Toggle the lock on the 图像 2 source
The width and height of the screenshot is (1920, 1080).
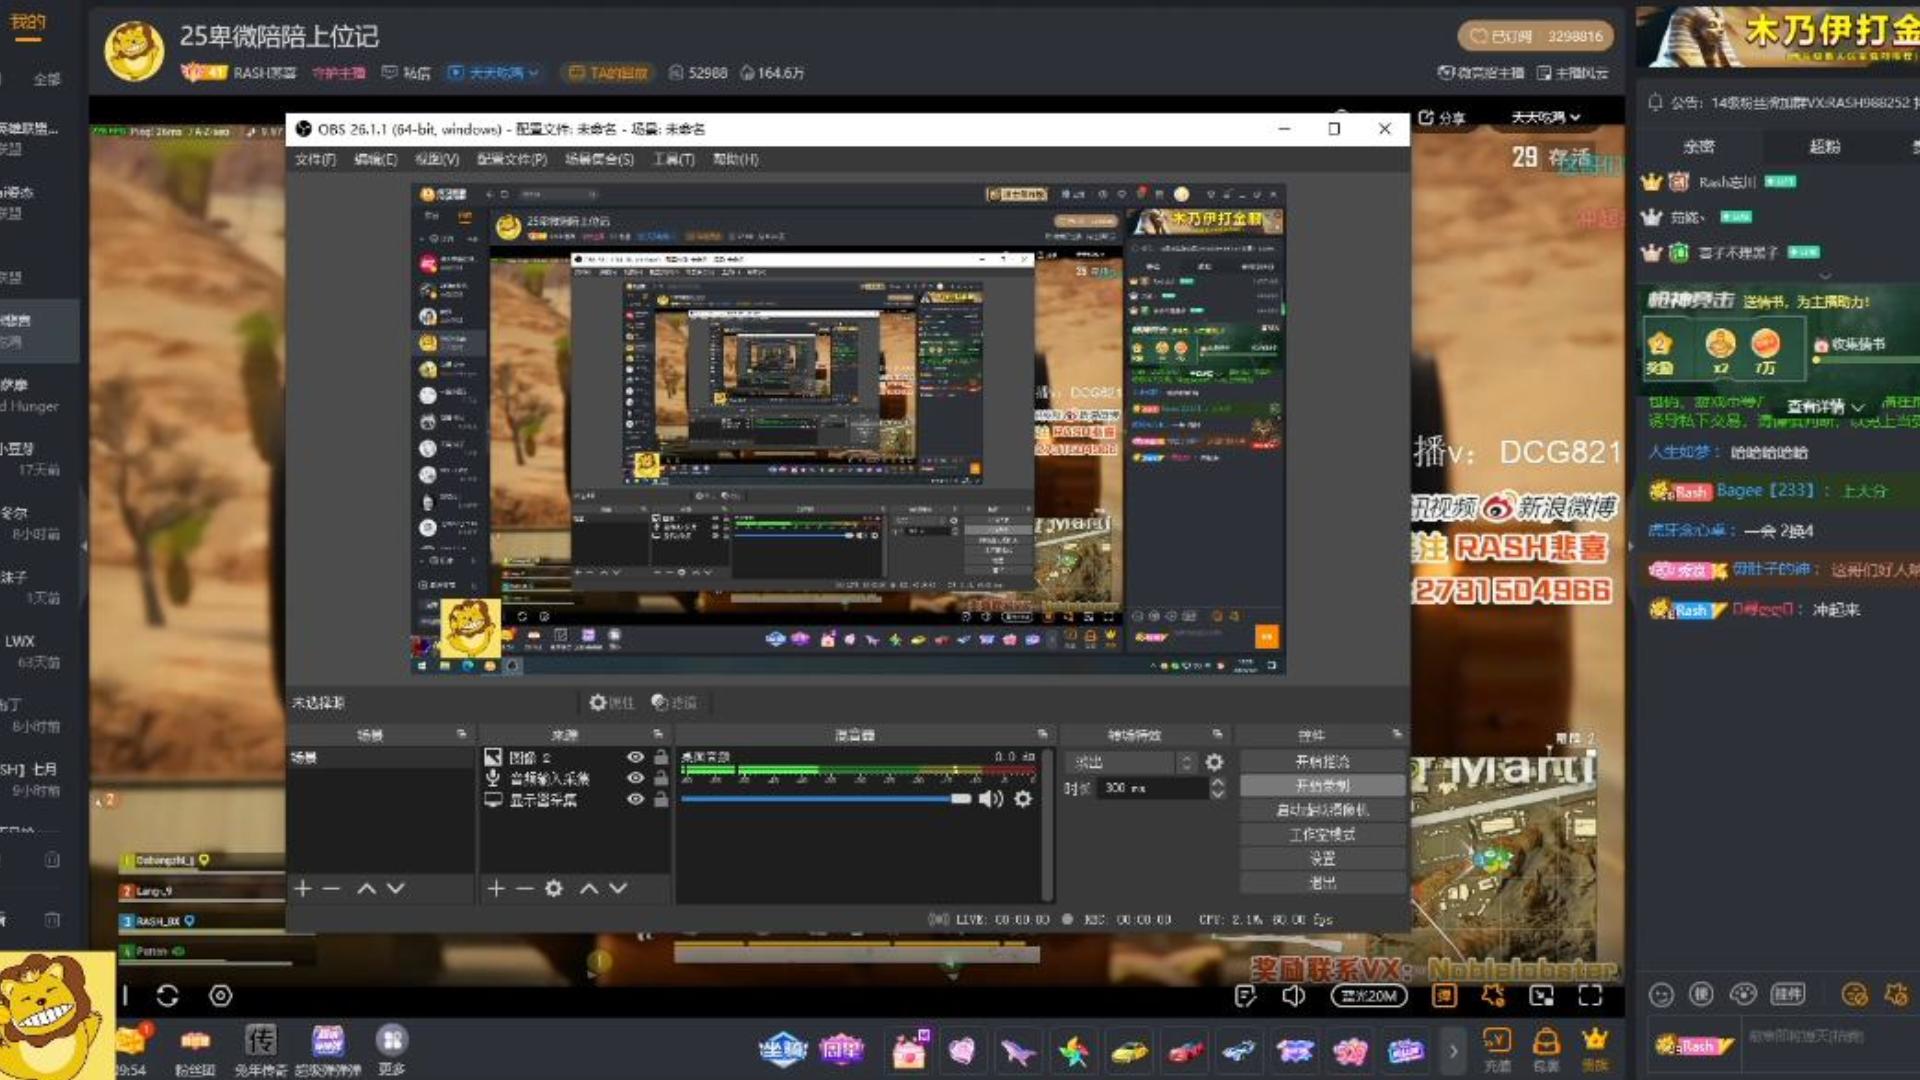coord(661,757)
